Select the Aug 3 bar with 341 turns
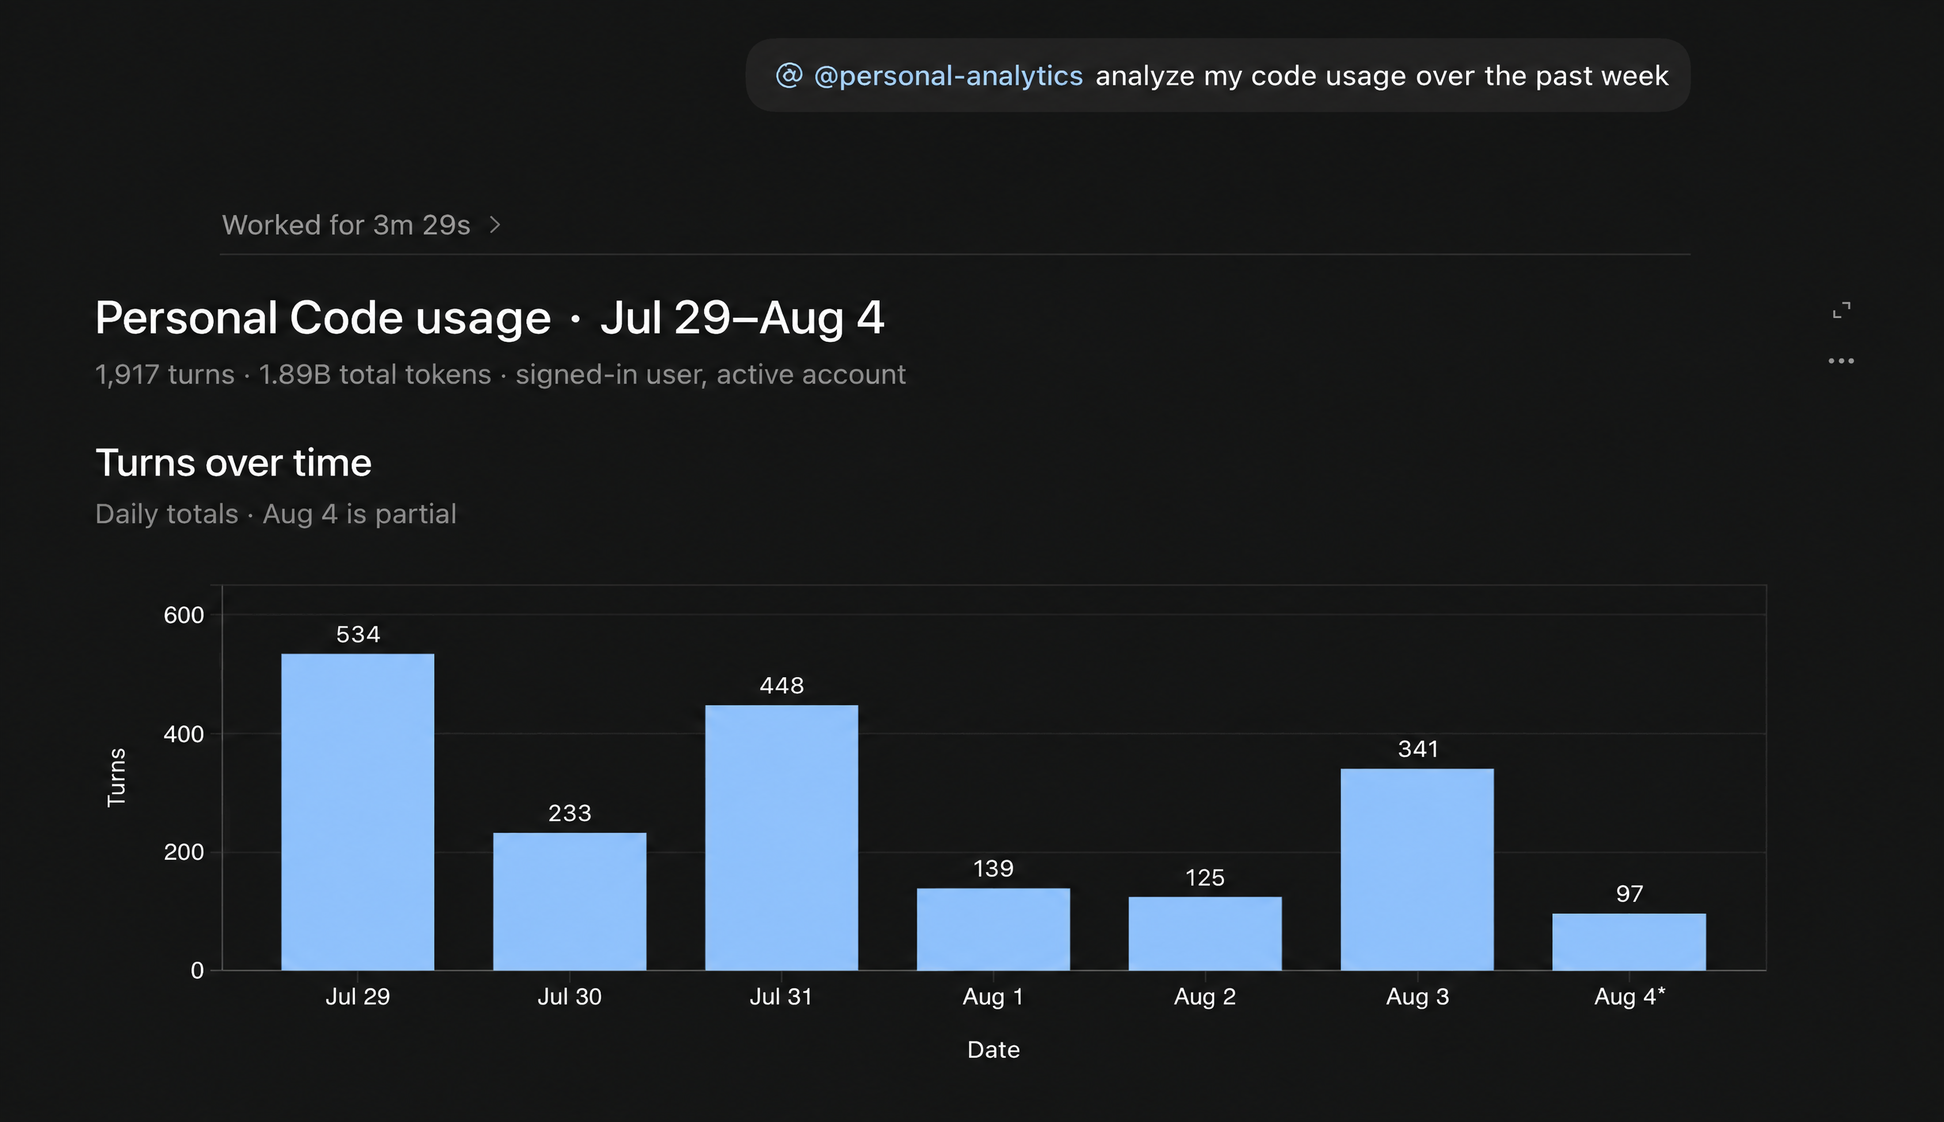The width and height of the screenshot is (1944, 1122). pyautogui.click(x=1417, y=869)
